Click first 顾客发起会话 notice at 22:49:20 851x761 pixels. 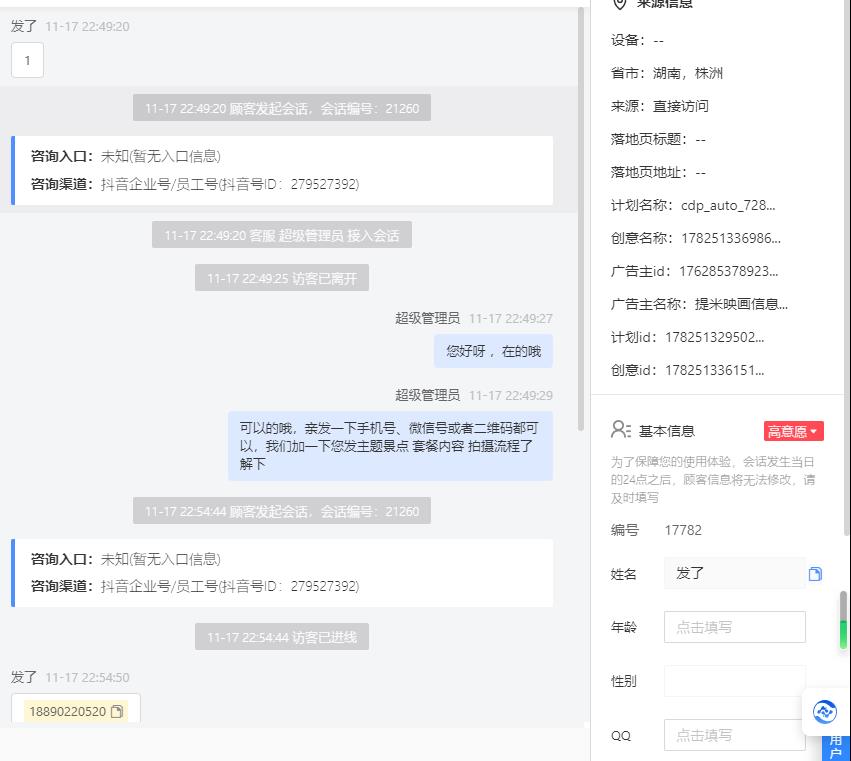coord(282,108)
